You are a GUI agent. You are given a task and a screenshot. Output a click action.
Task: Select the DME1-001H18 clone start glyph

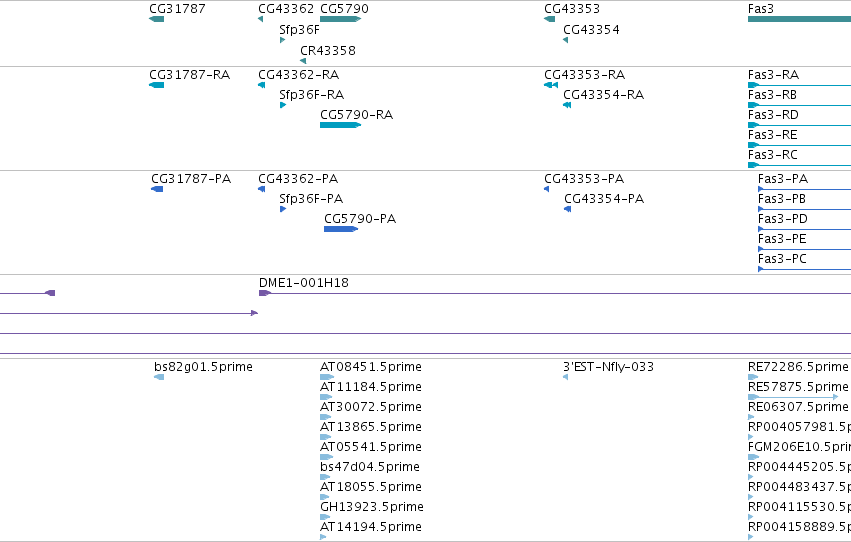pyautogui.click(x=265, y=293)
